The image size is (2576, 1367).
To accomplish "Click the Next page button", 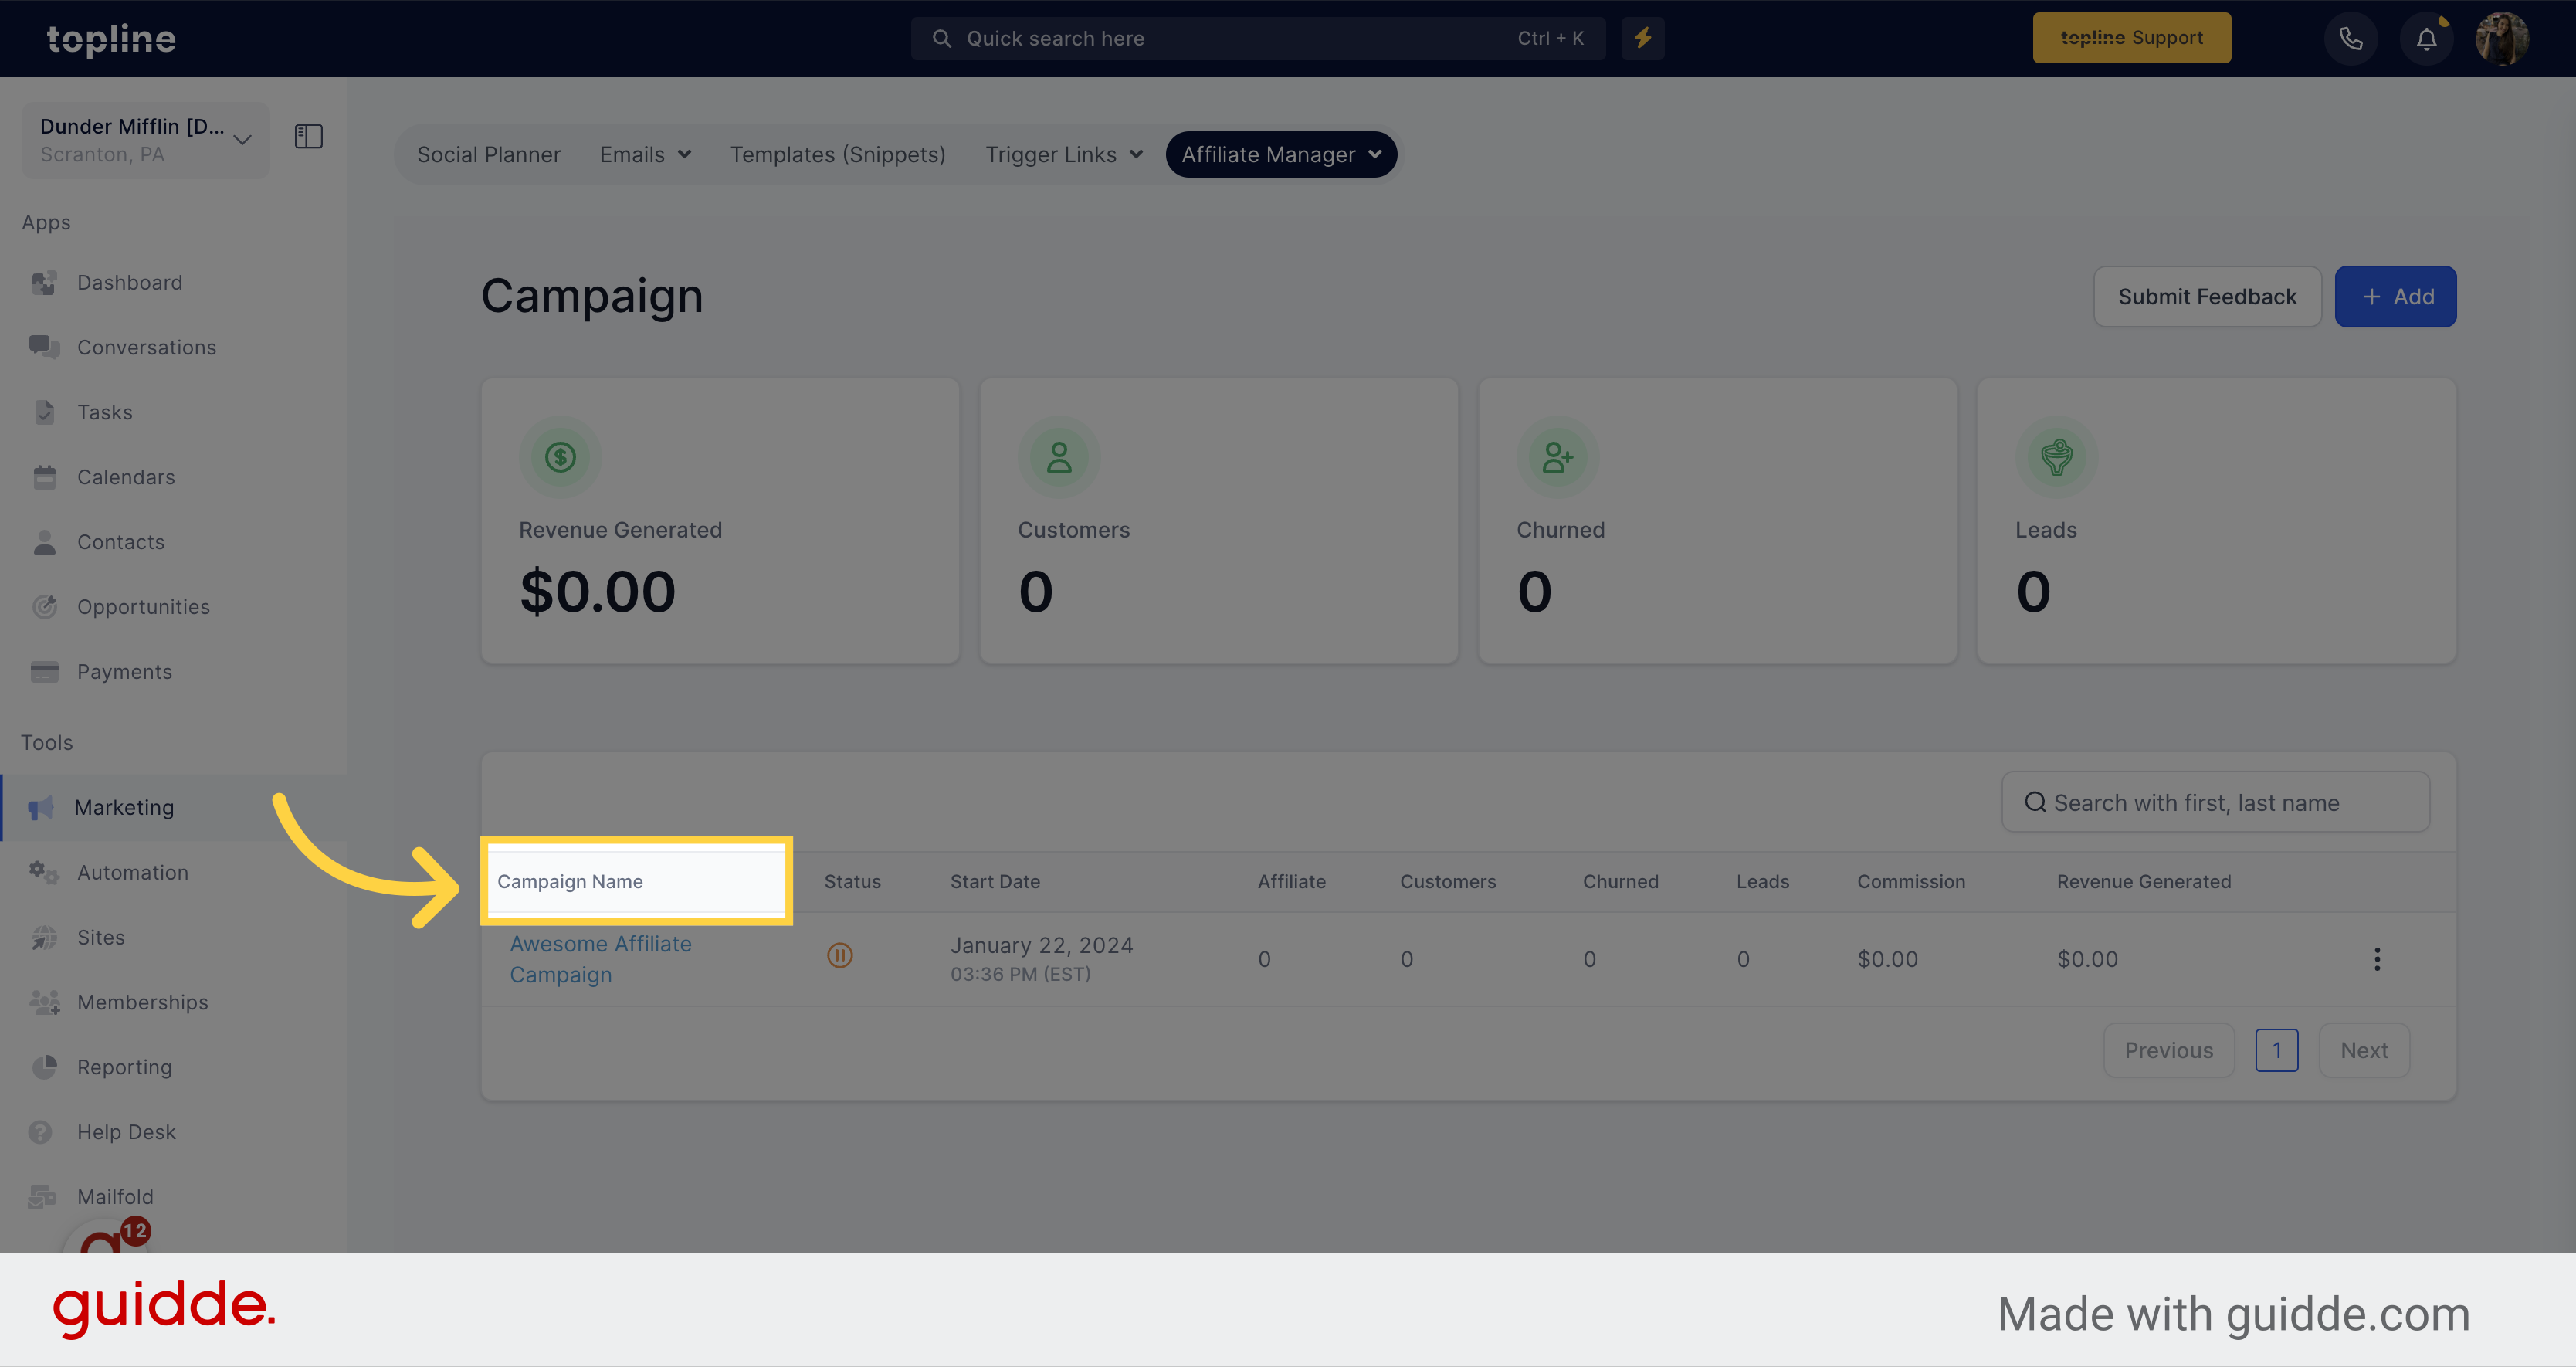I will click(2364, 1051).
